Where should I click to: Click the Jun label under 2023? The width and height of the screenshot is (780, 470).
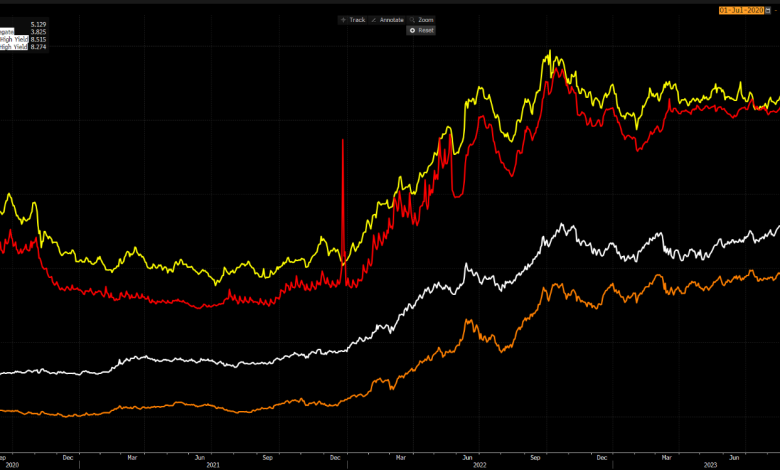[x=733, y=457]
